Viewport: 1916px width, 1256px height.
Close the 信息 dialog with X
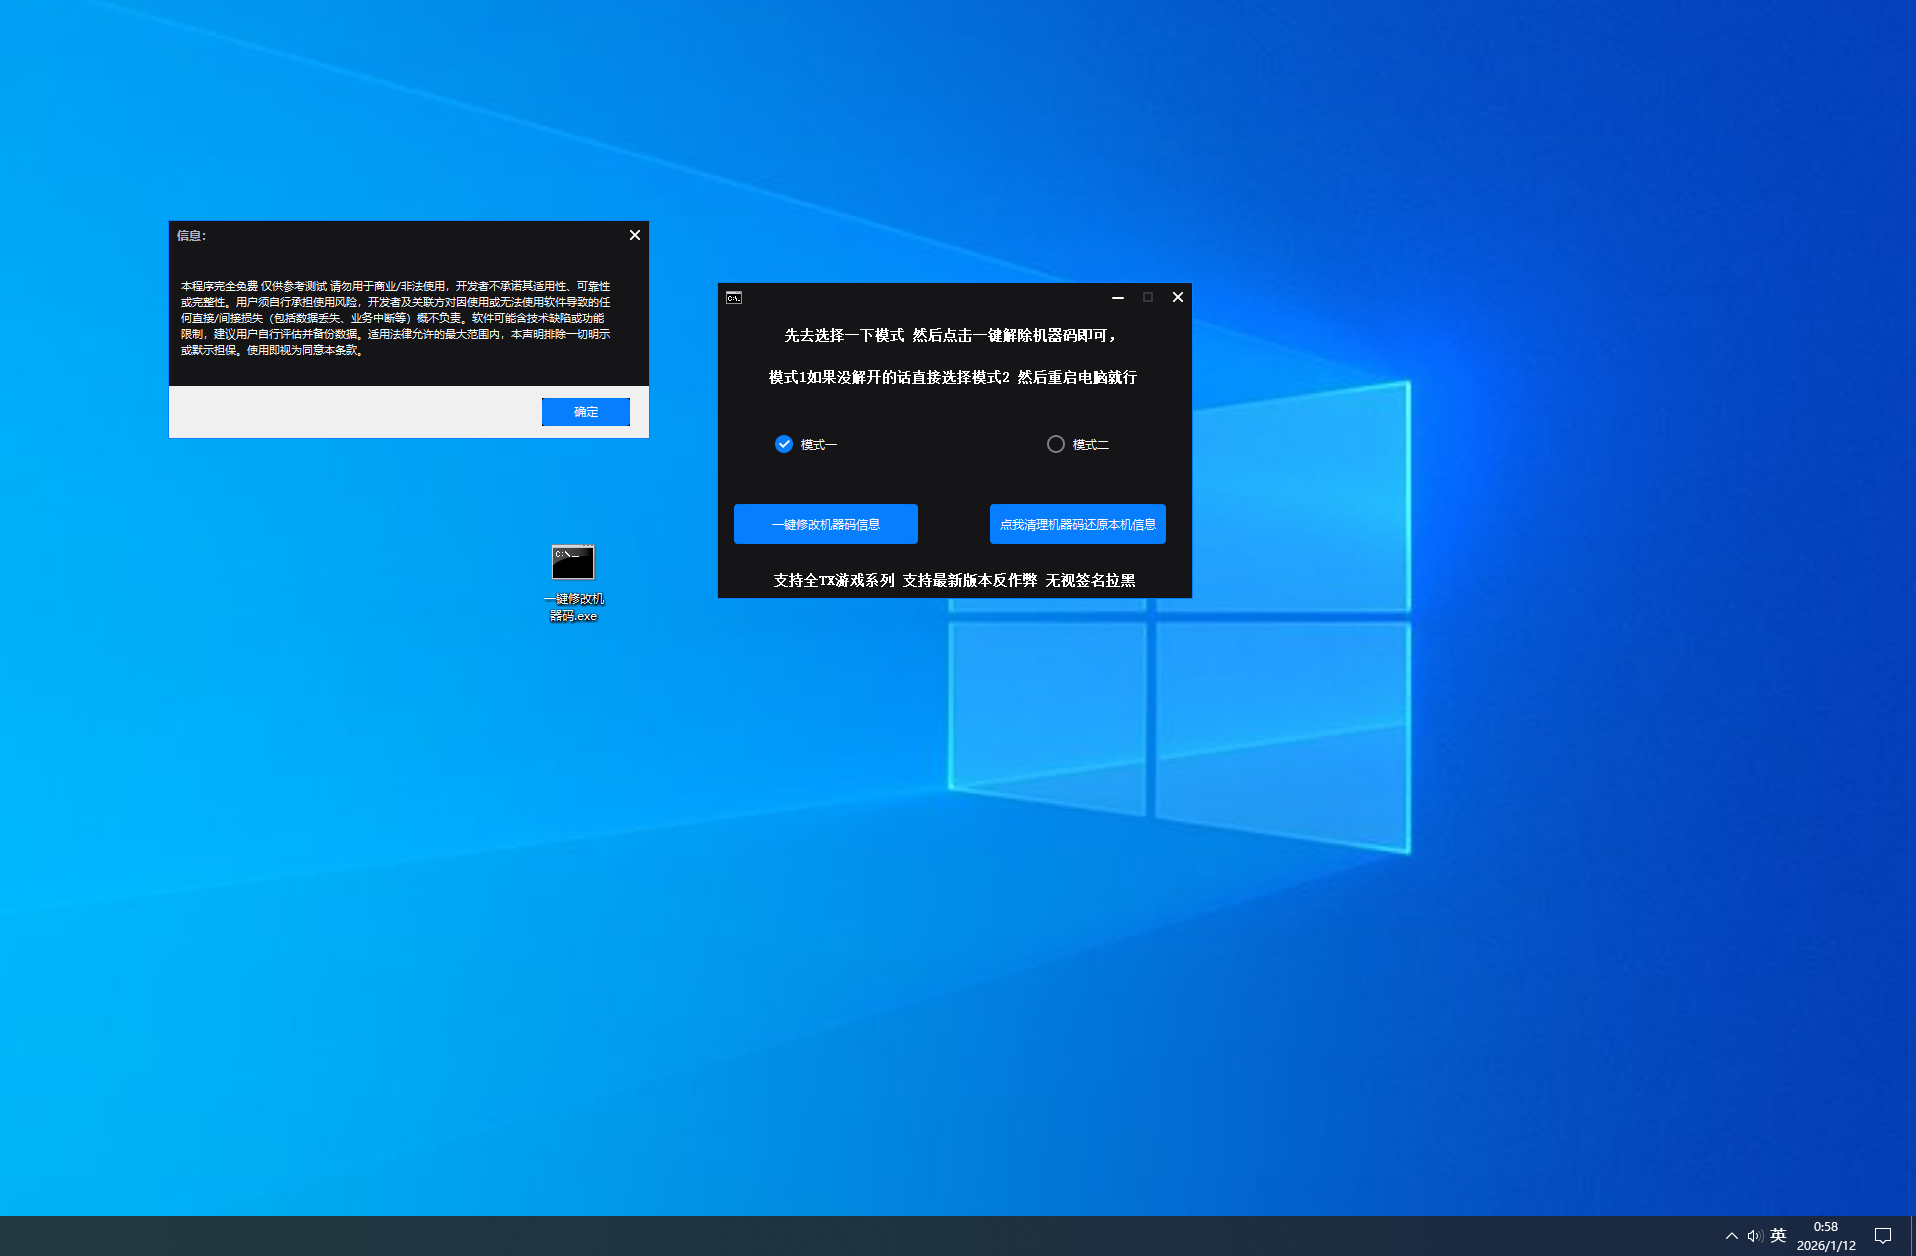pyautogui.click(x=635, y=235)
